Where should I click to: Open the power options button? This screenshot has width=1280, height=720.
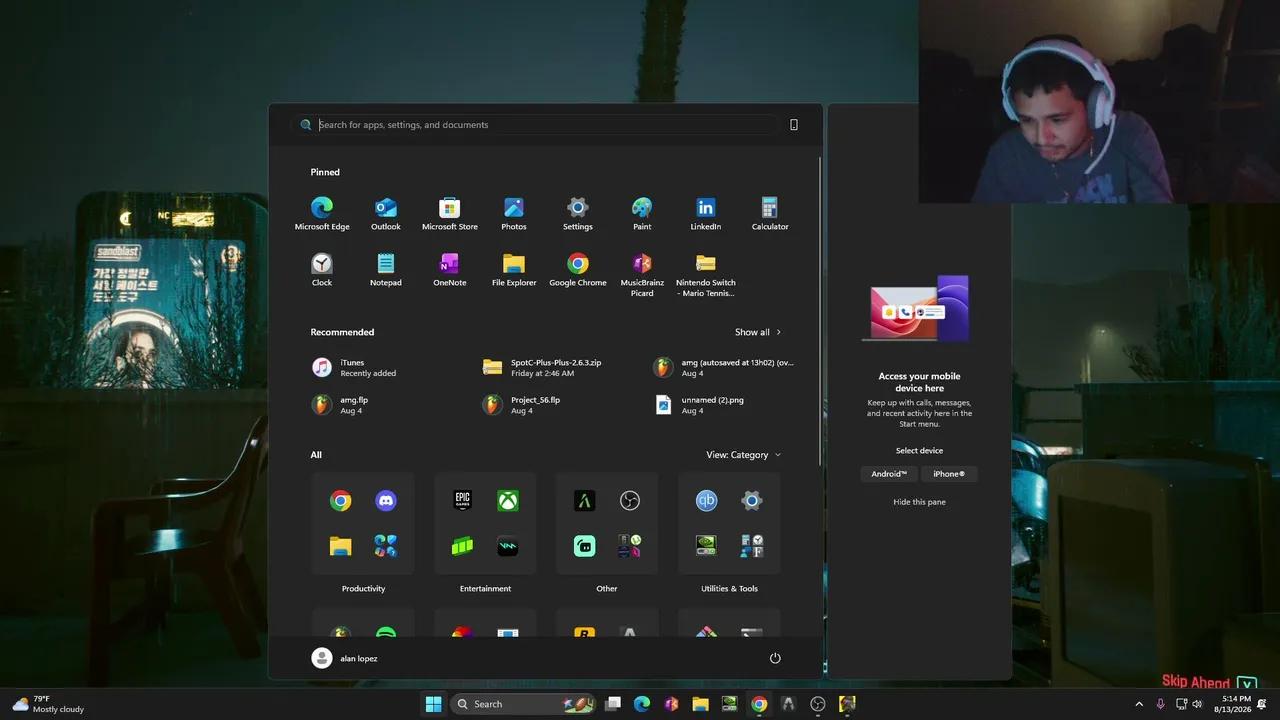[x=775, y=658]
